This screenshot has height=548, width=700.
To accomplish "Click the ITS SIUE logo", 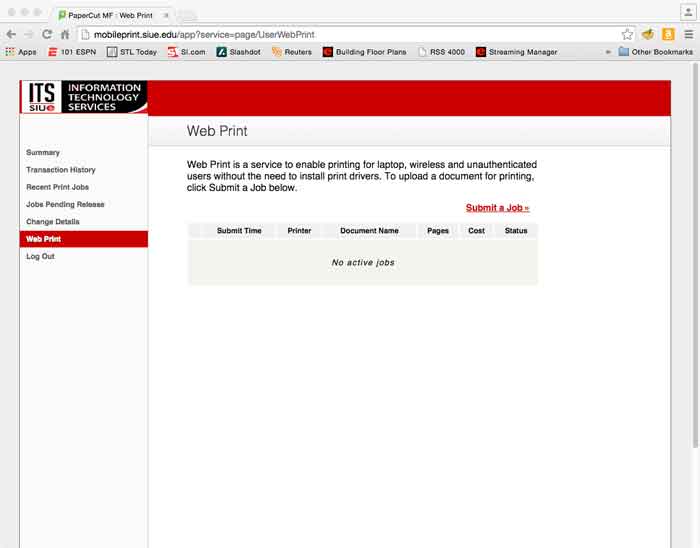I will (x=84, y=97).
